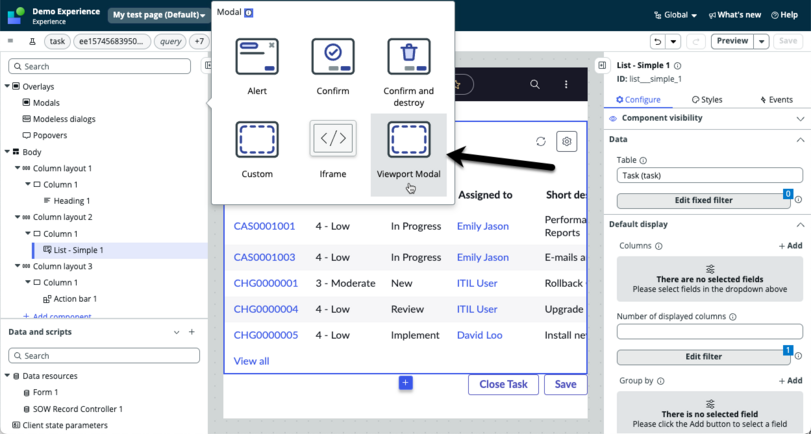The width and height of the screenshot is (811, 434).
Task: Collapse the Data and scripts panel
Action: click(x=176, y=332)
